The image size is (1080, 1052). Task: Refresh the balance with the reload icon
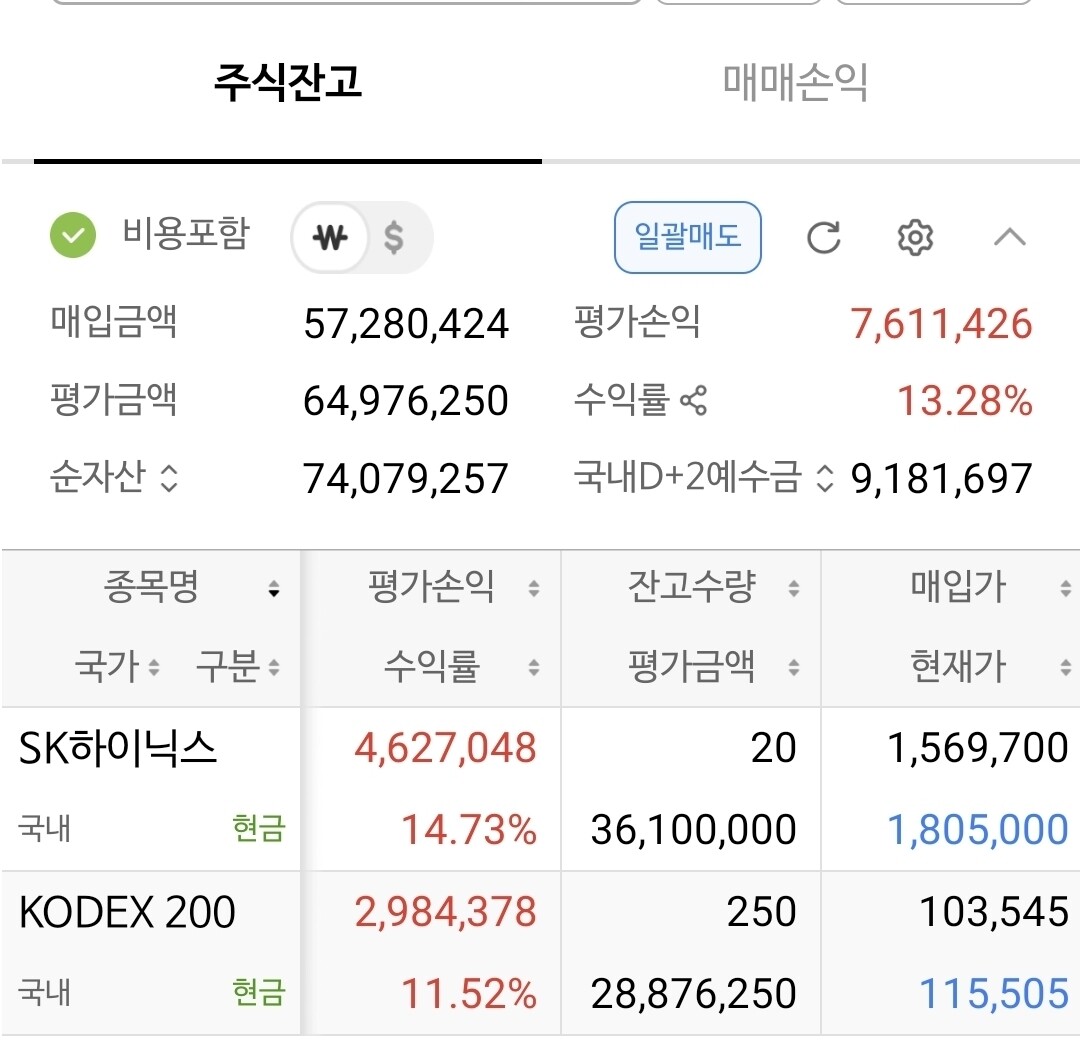pos(824,238)
